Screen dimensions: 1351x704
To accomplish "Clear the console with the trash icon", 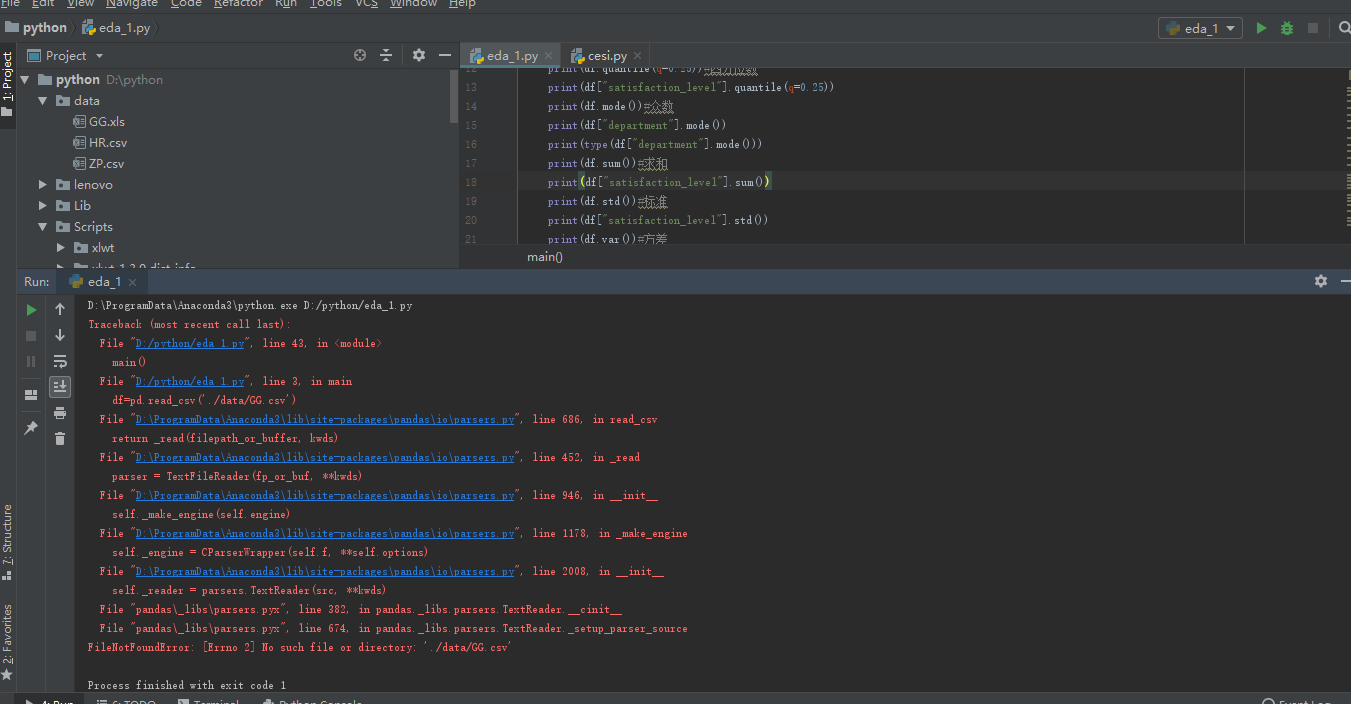I will click(60, 438).
